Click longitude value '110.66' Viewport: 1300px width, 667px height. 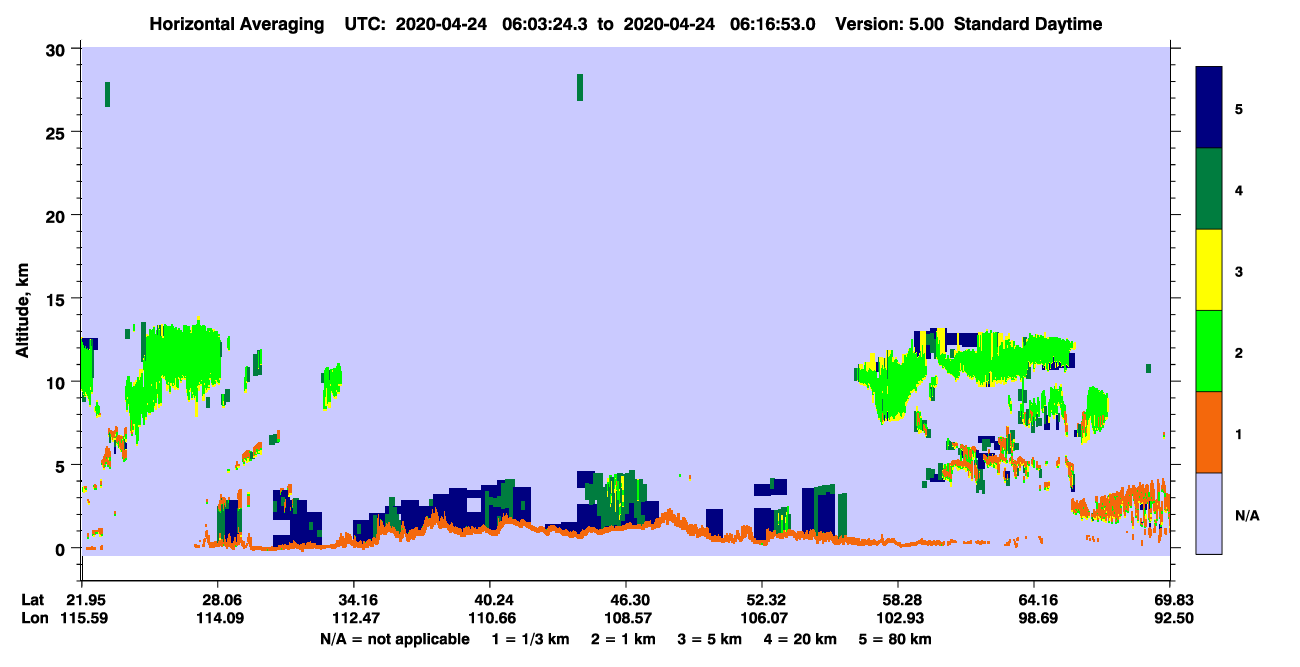(489, 619)
